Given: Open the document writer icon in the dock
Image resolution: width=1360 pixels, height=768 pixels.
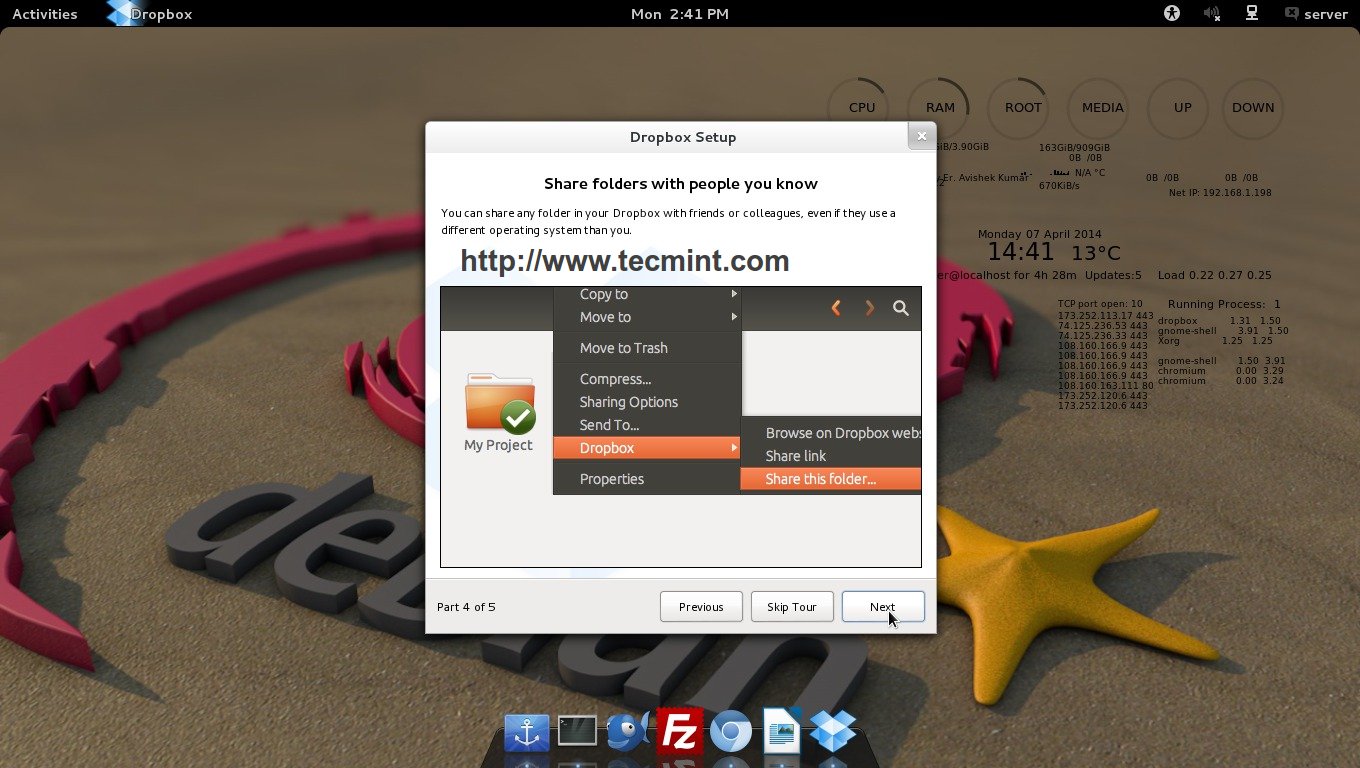Looking at the screenshot, I should point(782,731).
